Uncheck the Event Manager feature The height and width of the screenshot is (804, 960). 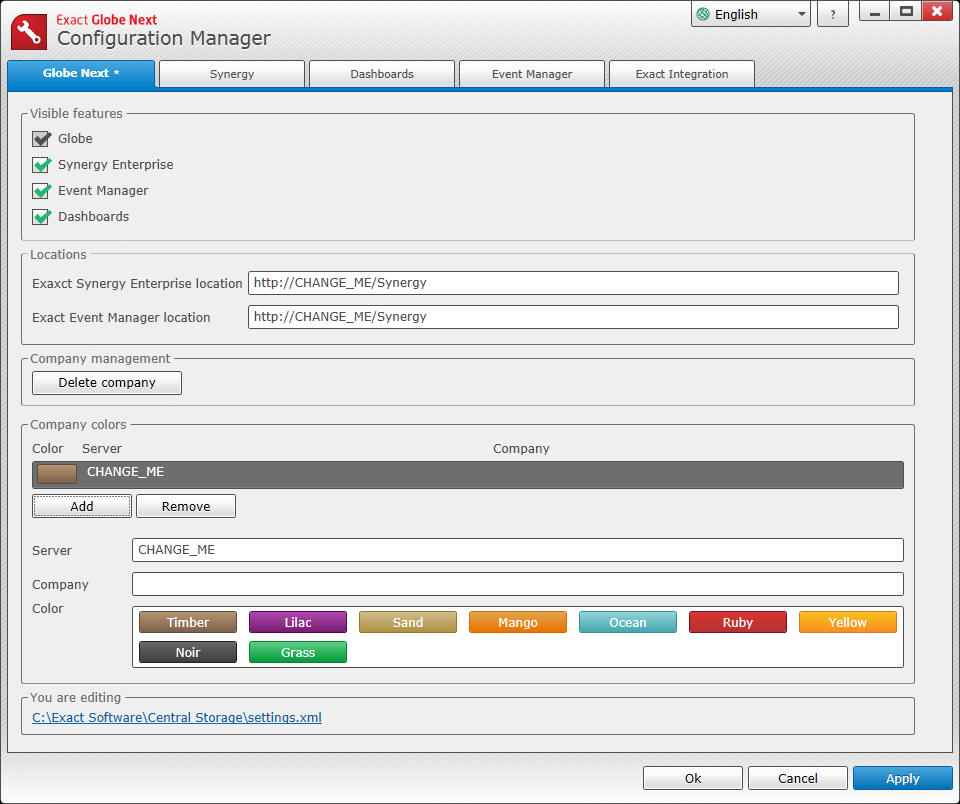point(41,191)
